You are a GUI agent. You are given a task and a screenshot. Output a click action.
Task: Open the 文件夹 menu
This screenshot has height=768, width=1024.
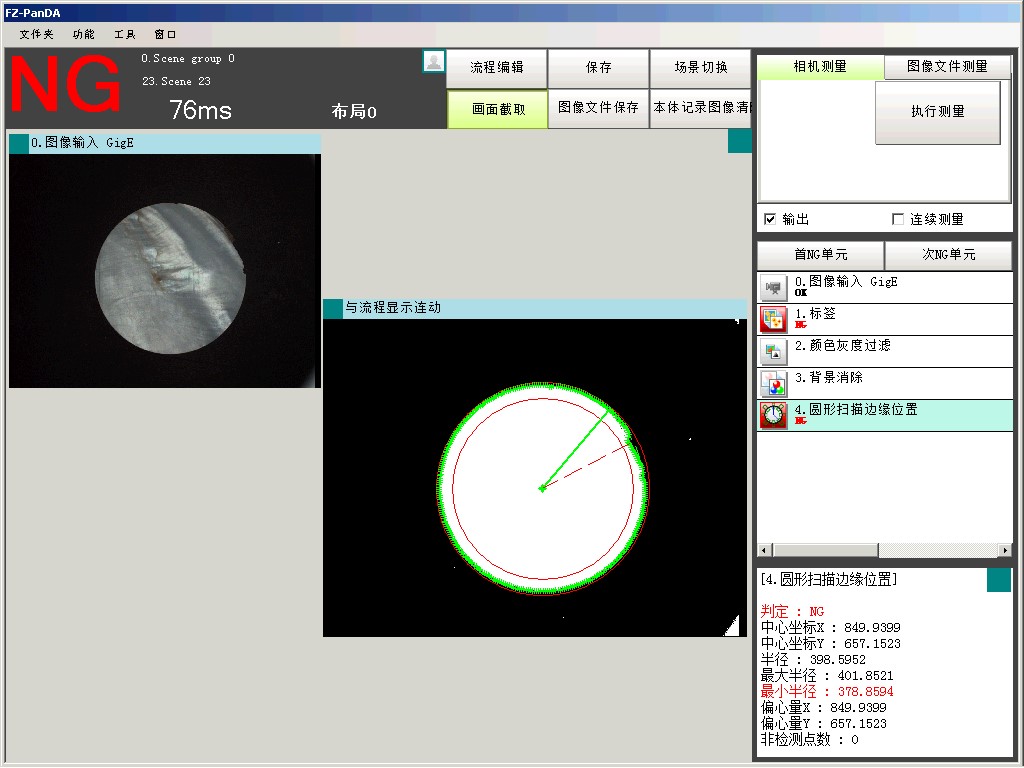click(x=36, y=34)
